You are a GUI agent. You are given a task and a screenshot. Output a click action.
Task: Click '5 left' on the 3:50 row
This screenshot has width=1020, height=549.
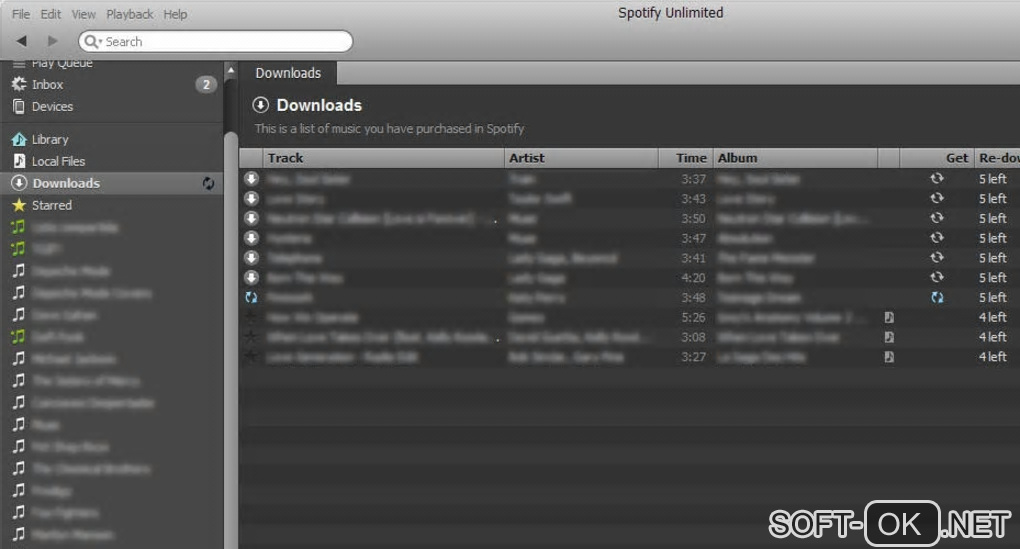tap(993, 219)
